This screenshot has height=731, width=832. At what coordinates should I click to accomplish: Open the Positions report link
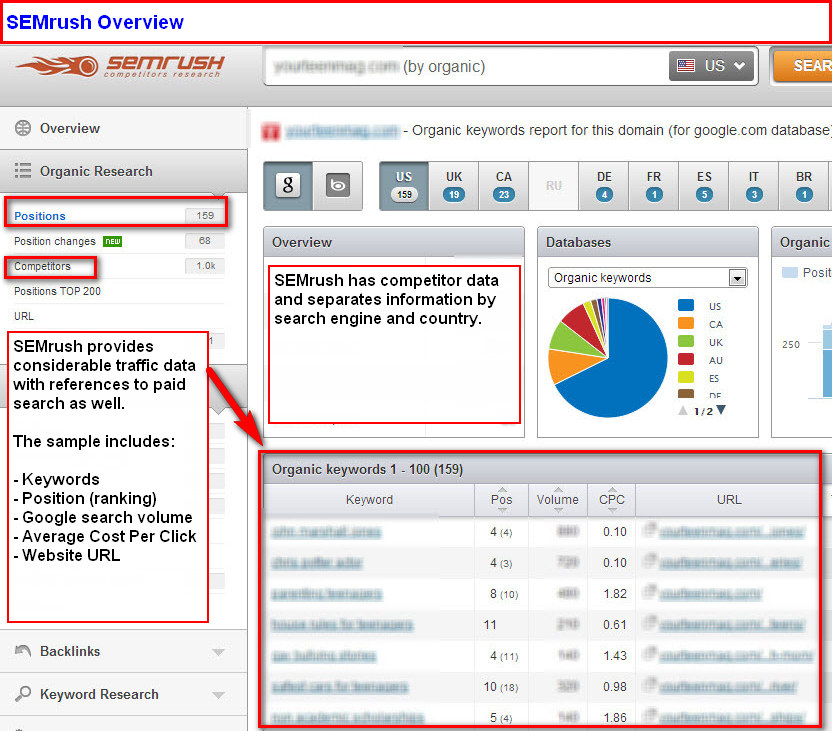(40, 216)
